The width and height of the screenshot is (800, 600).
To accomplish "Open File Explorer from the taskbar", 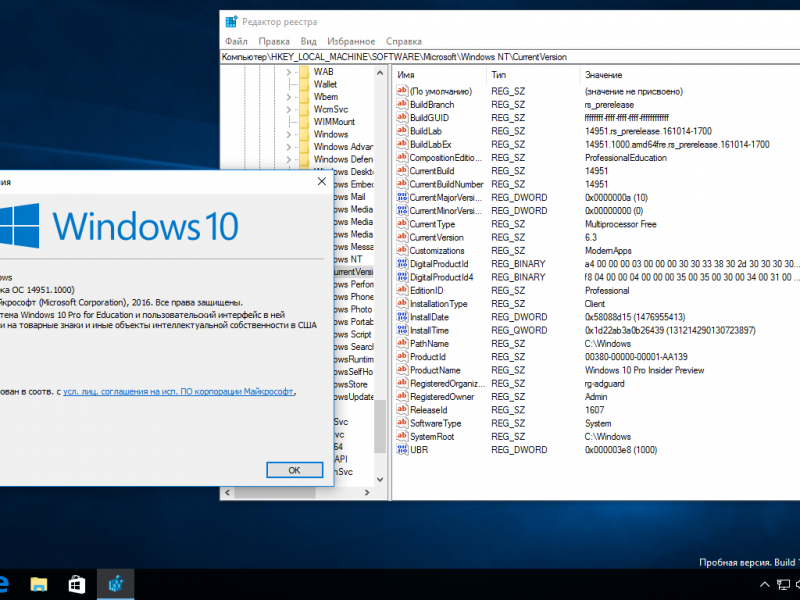I will (39, 584).
